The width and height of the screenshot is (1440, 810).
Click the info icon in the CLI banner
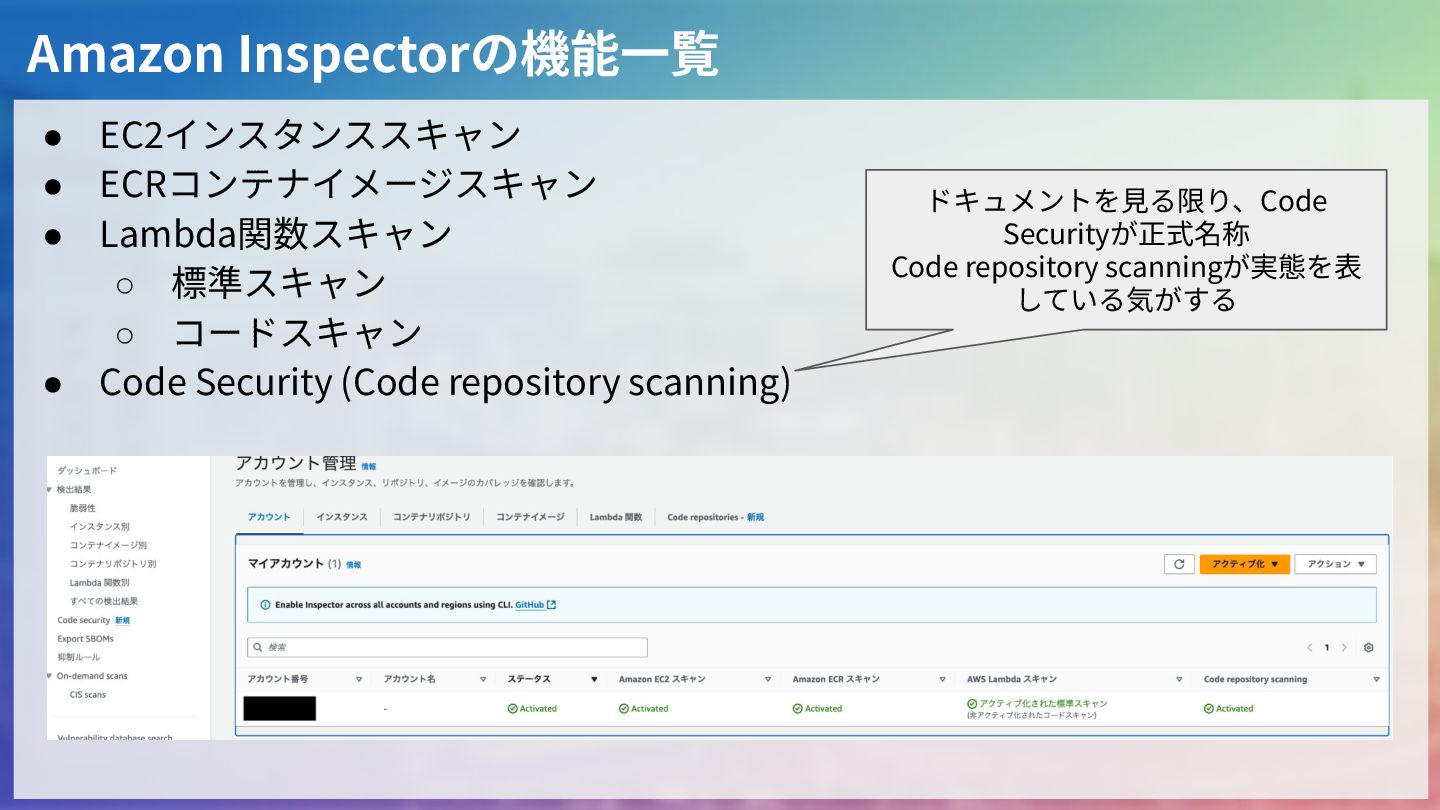[265, 605]
